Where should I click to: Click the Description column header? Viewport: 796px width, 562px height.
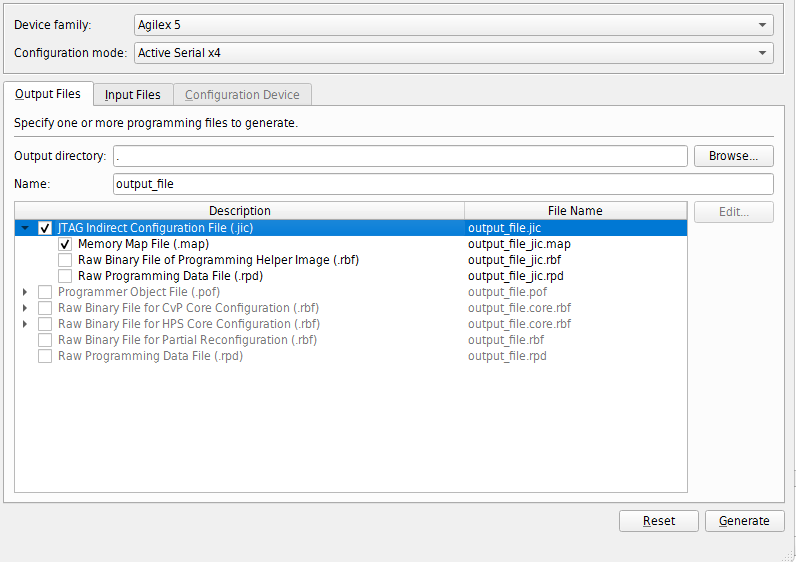pyautogui.click(x=240, y=211)
